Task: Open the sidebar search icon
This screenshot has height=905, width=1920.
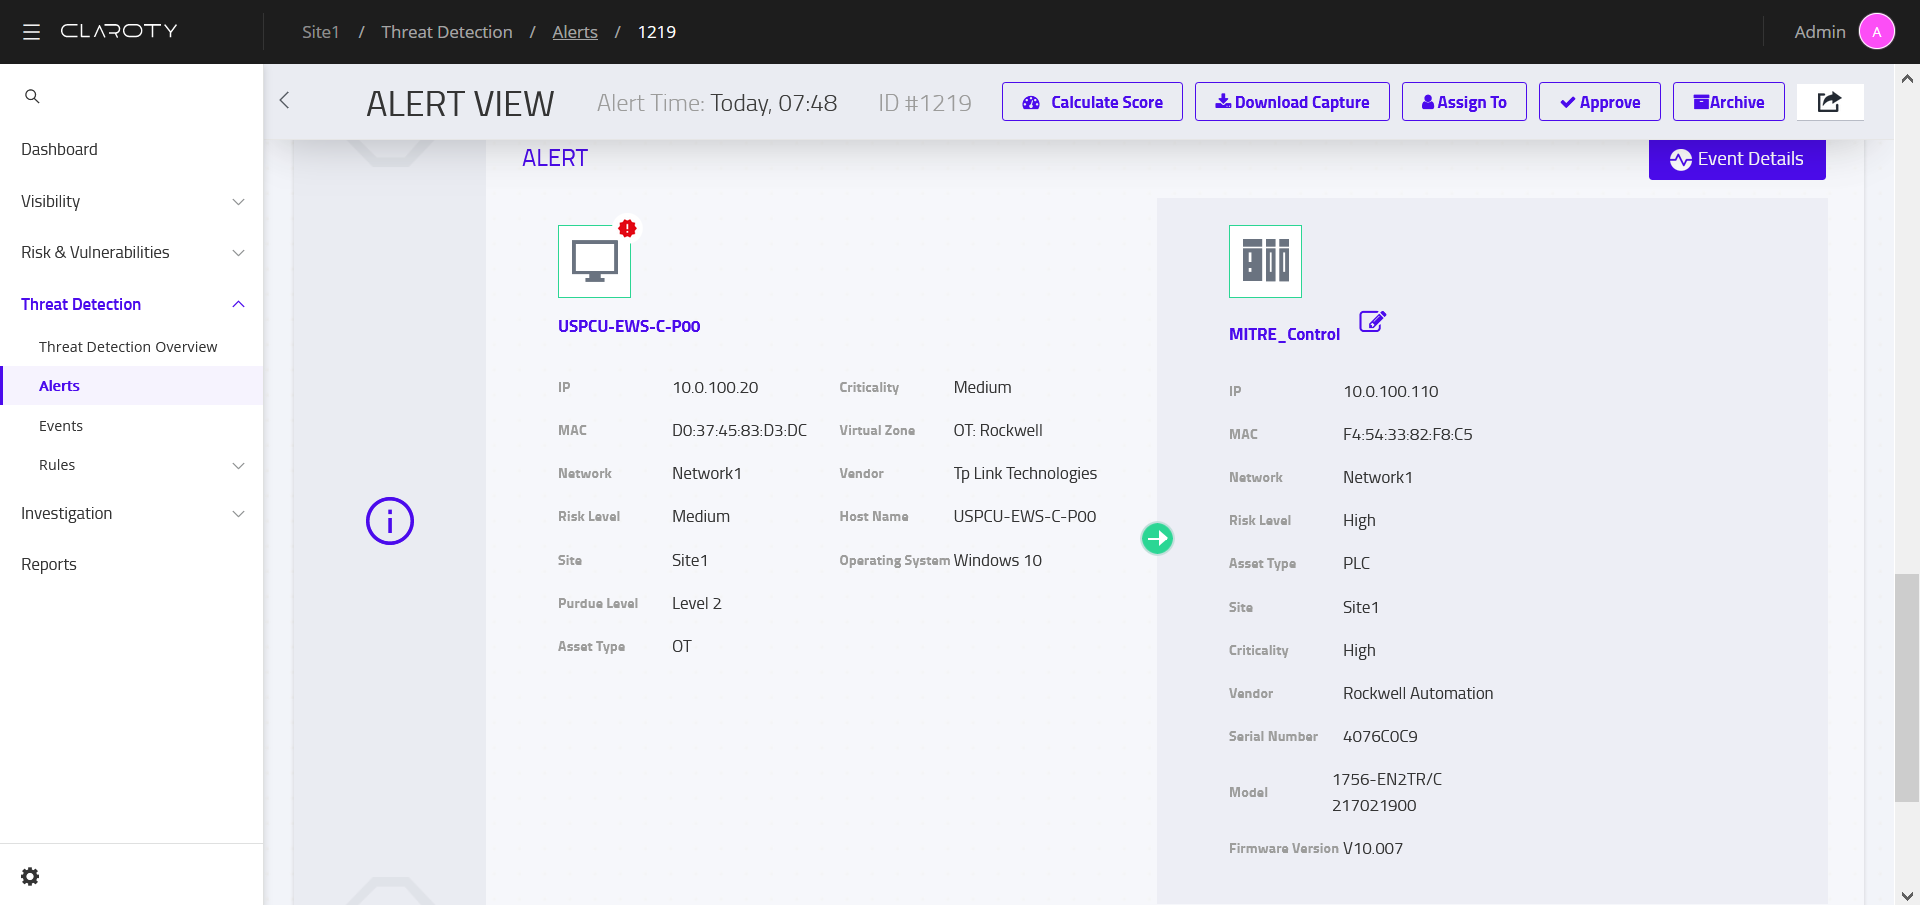Action: (32, 96)
